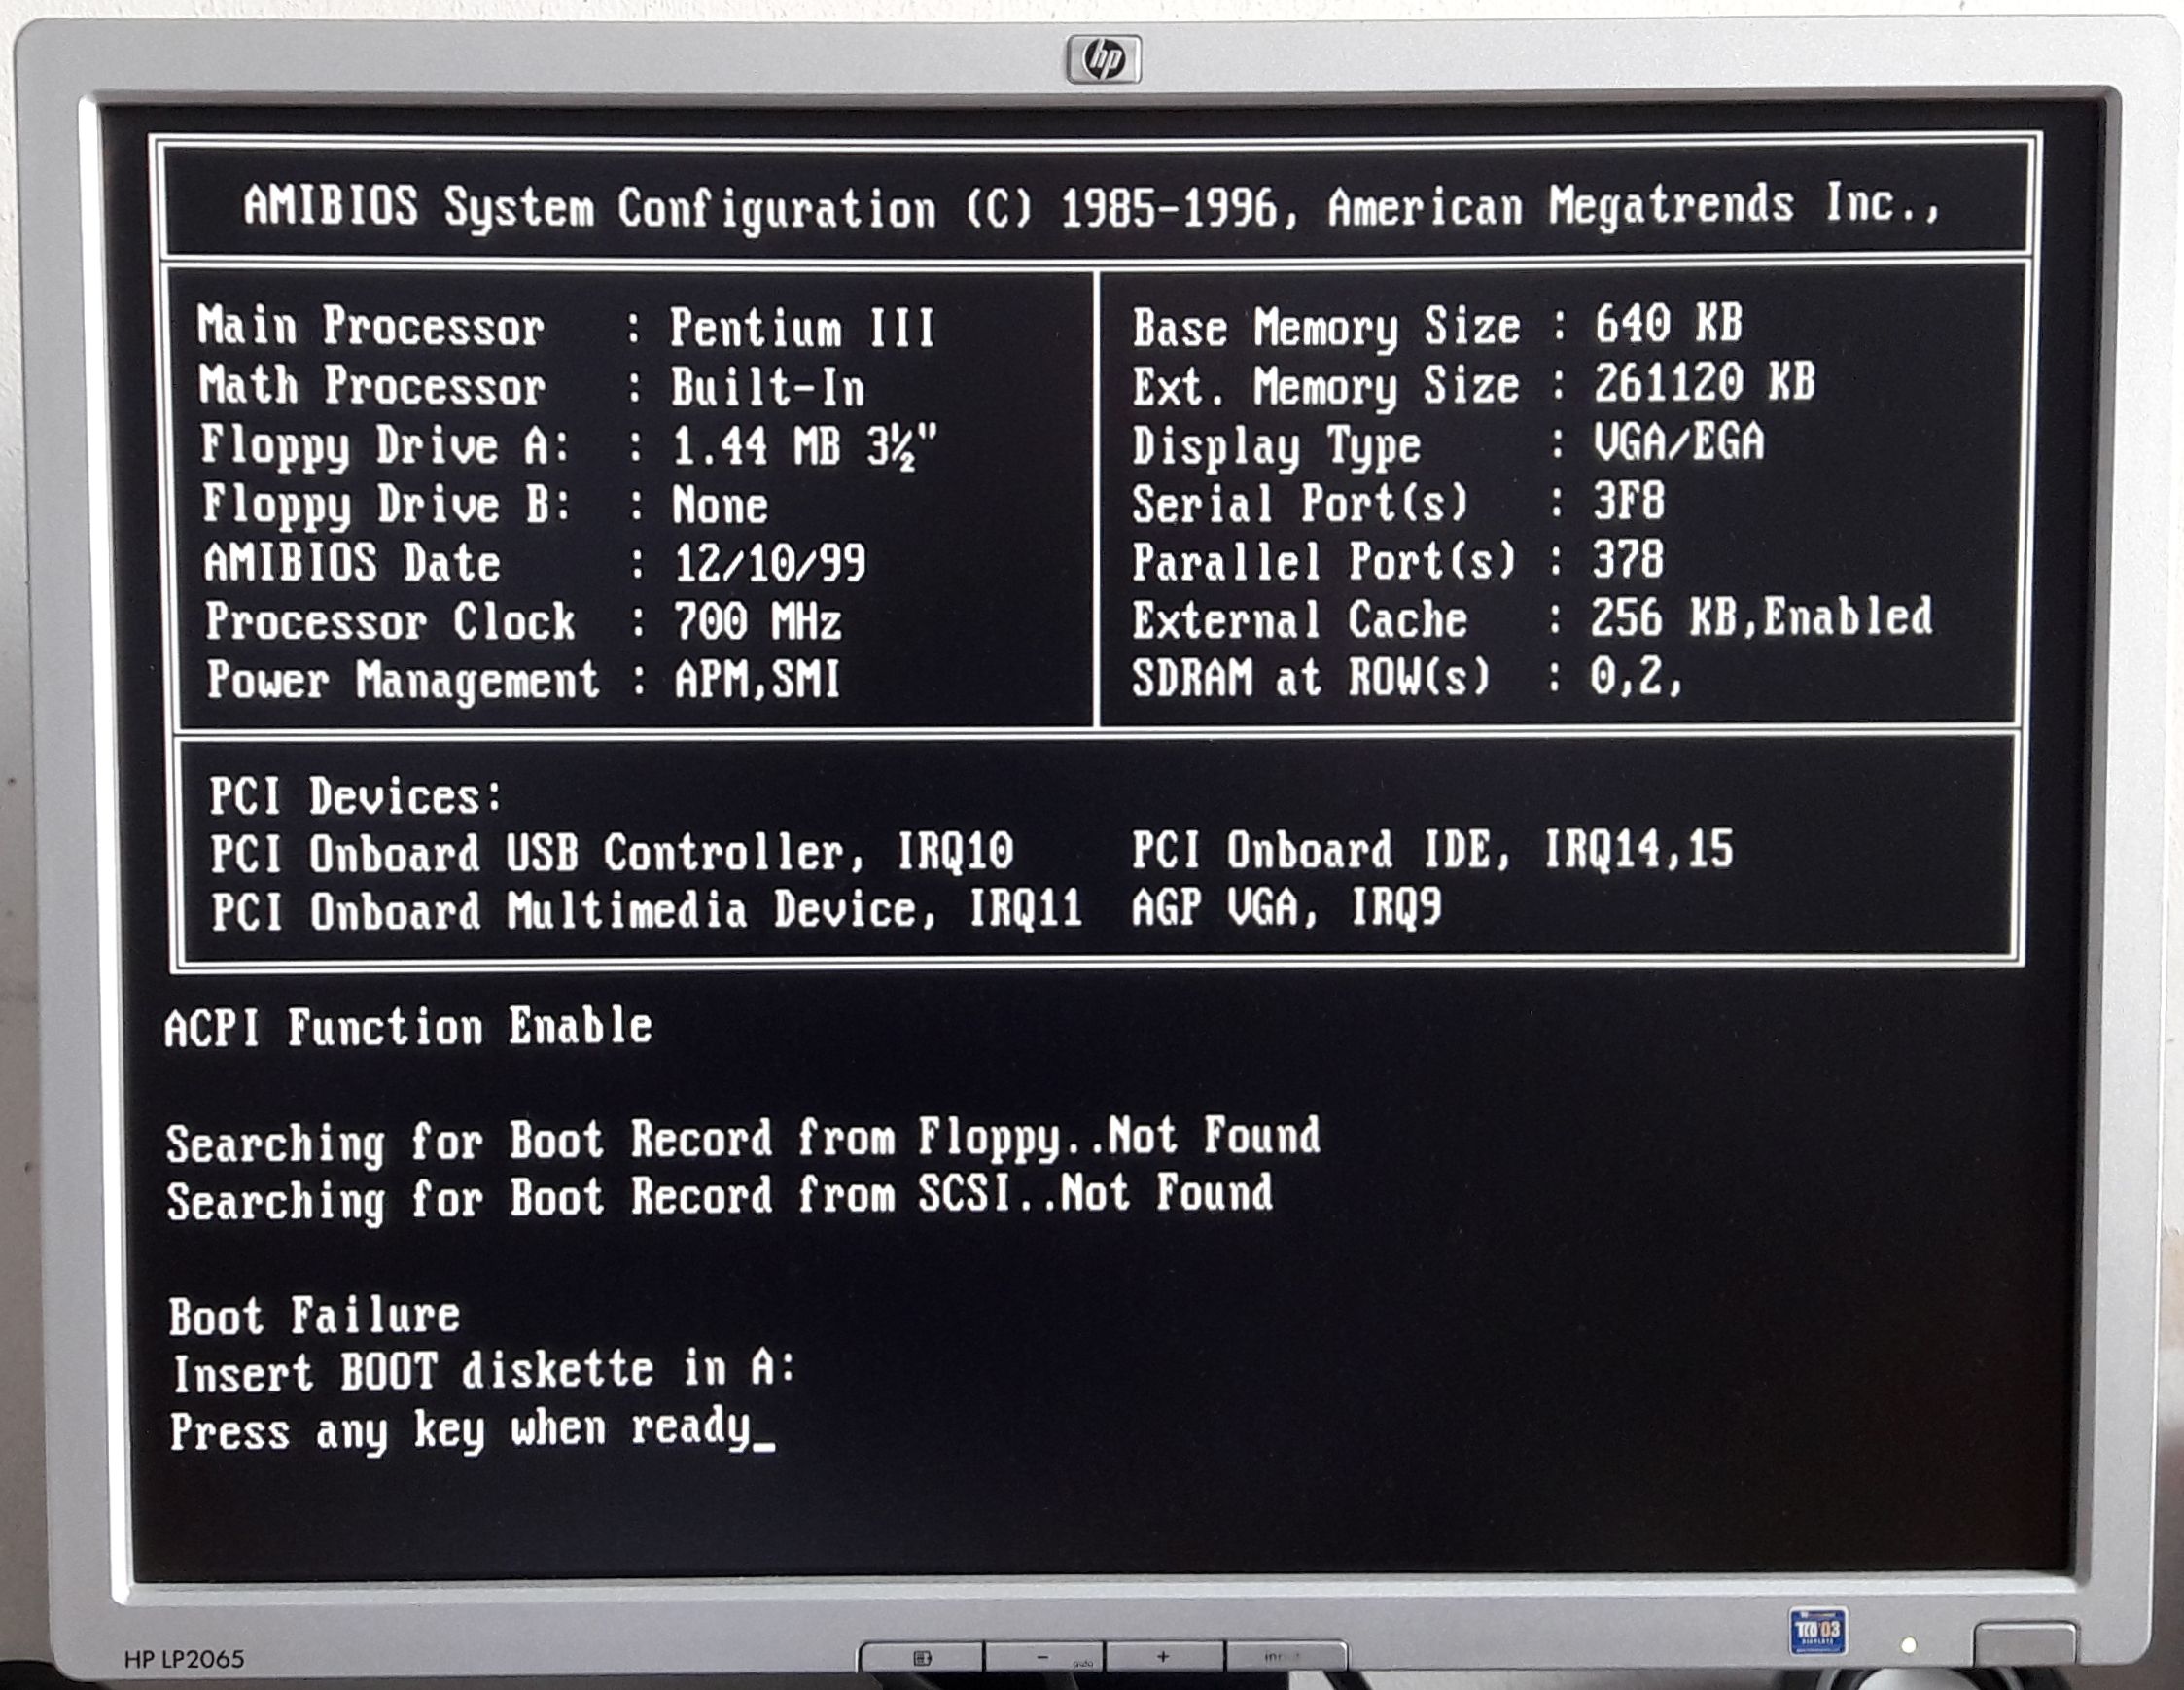The image size is (2184, 1690).
Task: Click the TCO'03 sticker on the bezel
Action: click(x=1817, y=1632)
